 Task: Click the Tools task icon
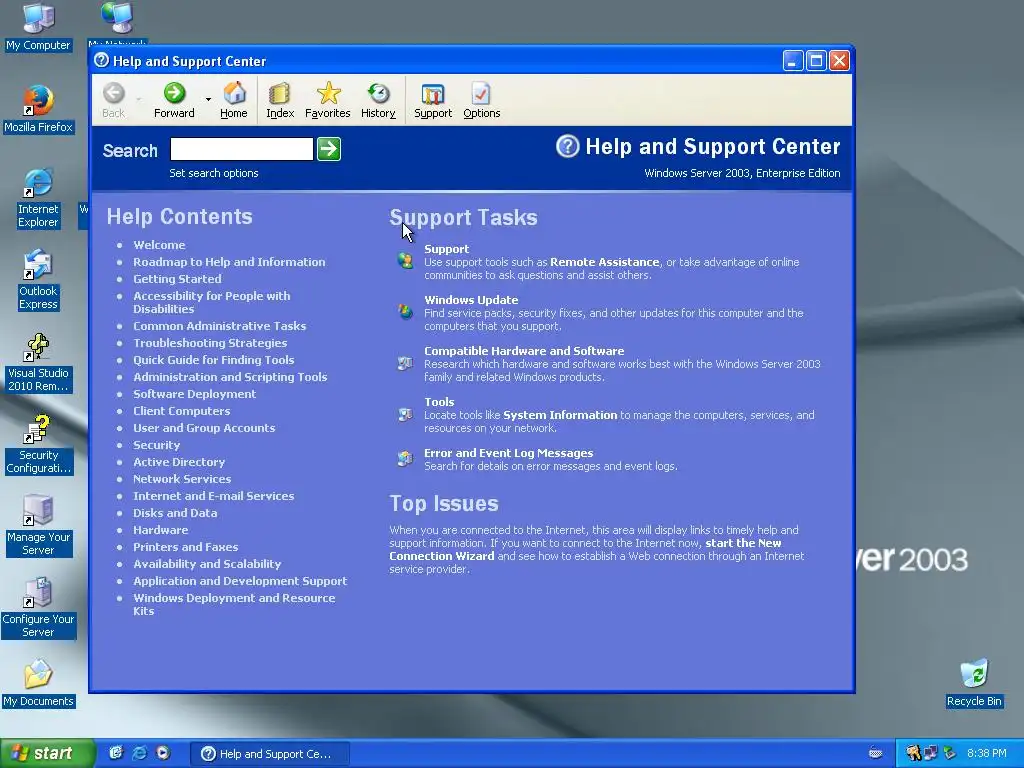[406, 414]
